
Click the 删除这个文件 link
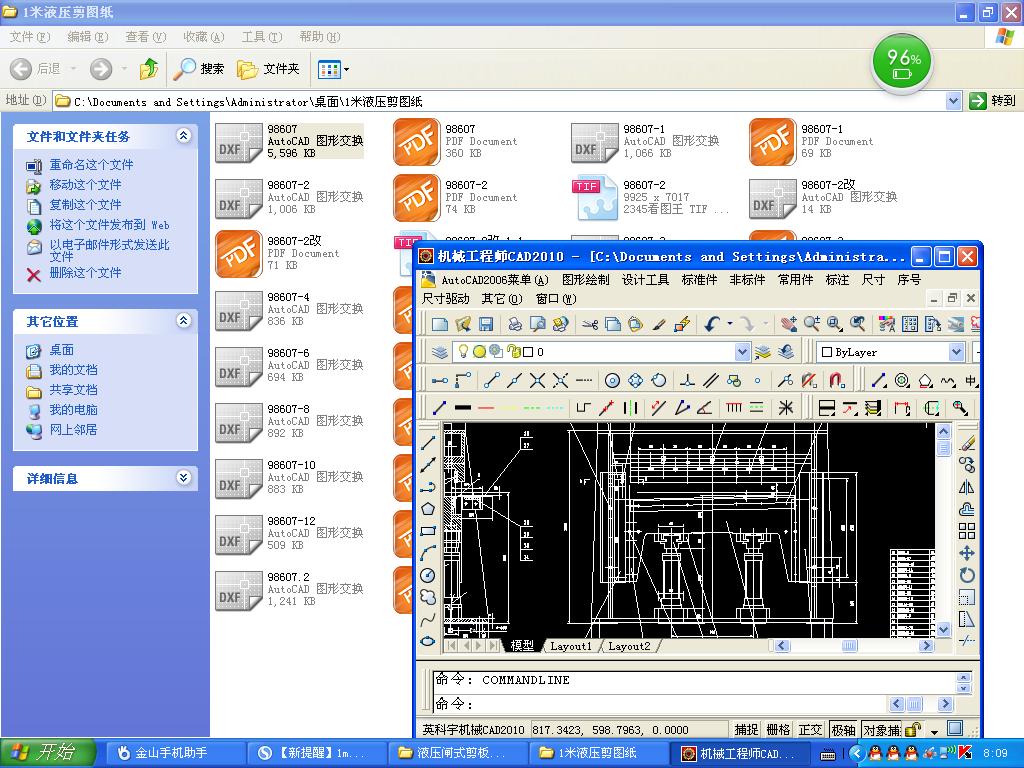point(85,273)
